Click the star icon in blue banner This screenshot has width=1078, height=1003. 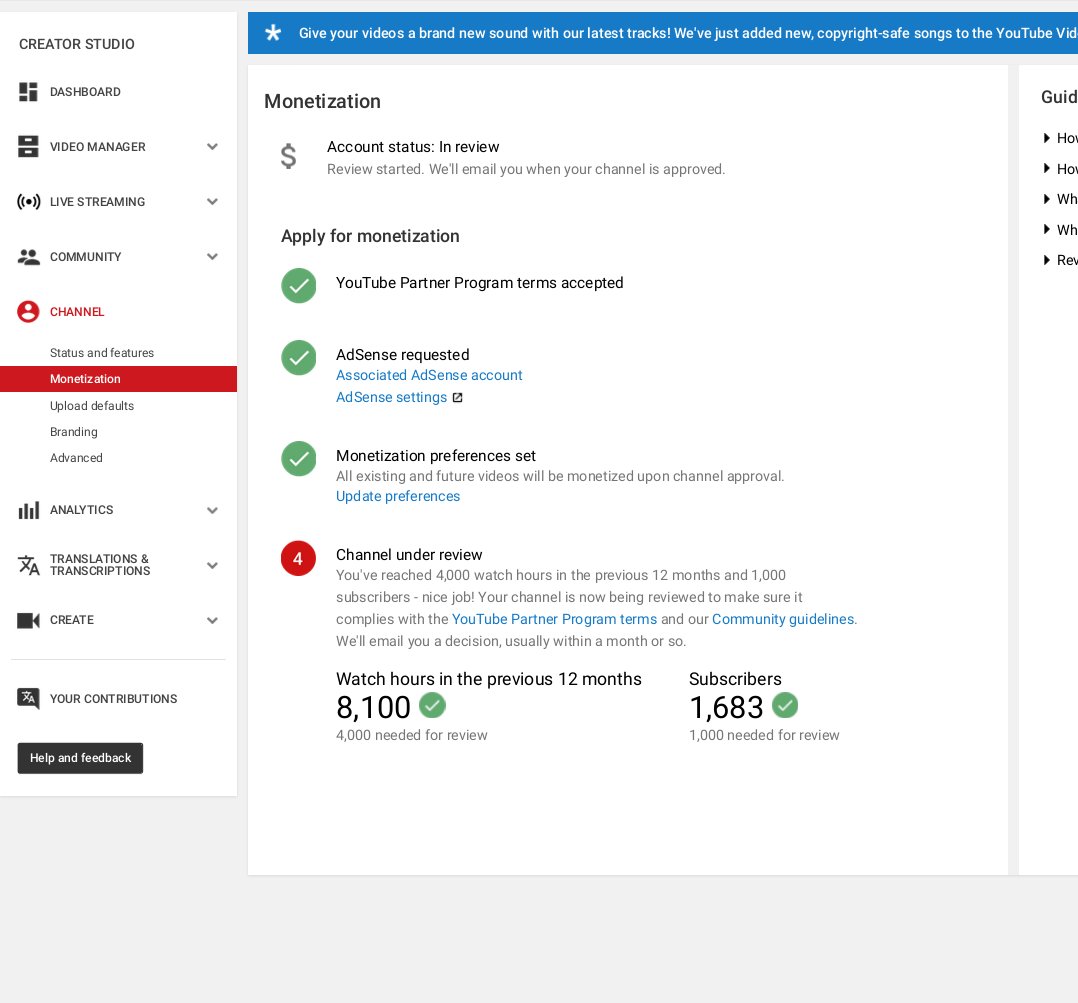pyautogui.click(x=273, y=32)
